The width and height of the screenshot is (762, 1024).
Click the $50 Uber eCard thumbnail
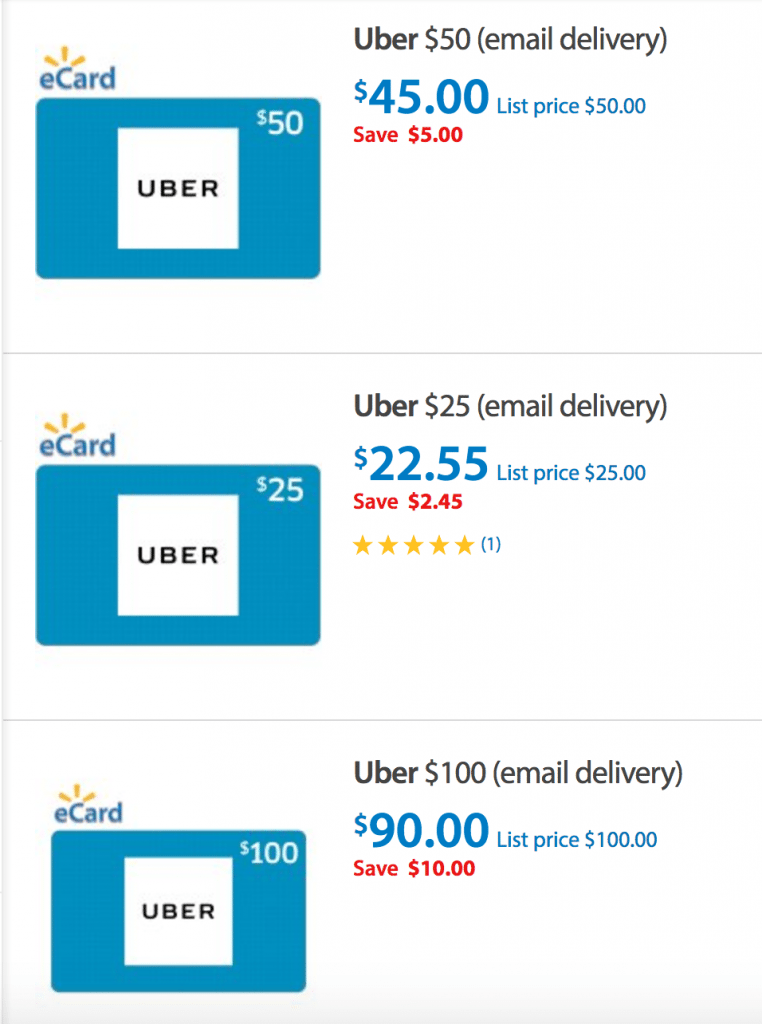(x=178, y=188)
